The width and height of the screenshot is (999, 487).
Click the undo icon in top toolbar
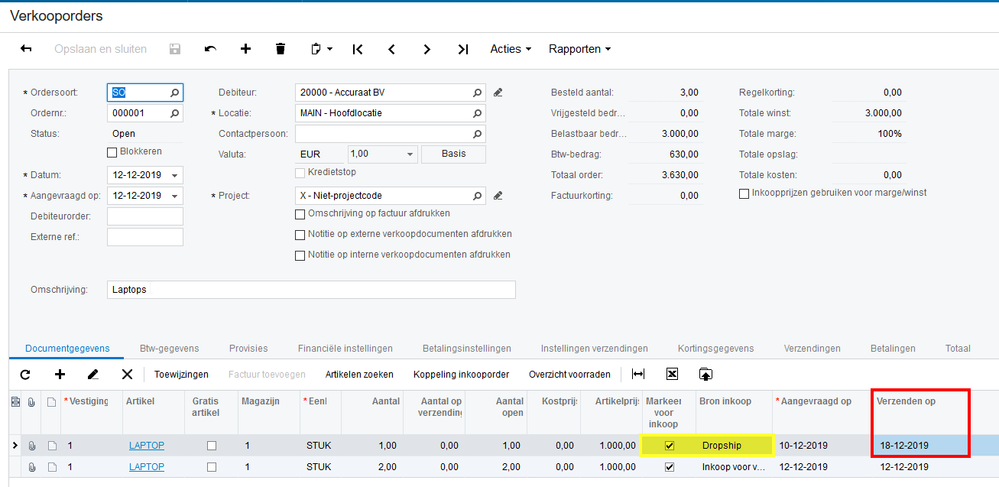[x=210, y=49]
